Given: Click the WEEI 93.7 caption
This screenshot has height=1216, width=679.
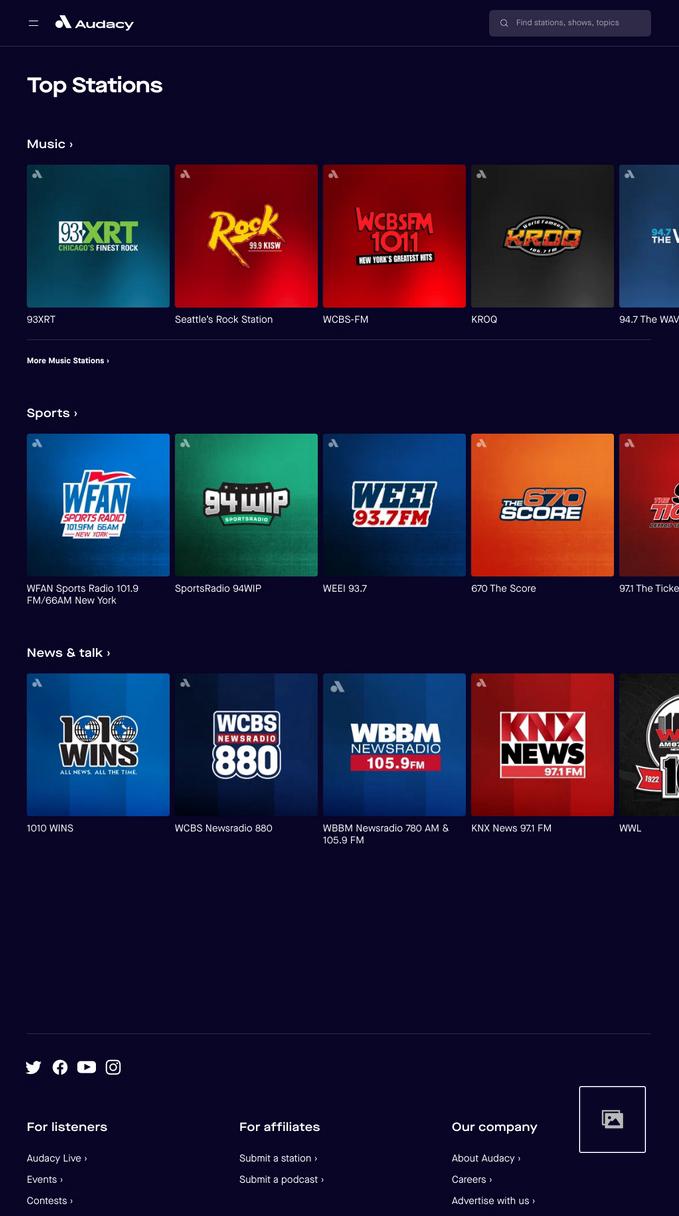Looking at the screenshot, I should pyautogui.click(x=345, y=589).
